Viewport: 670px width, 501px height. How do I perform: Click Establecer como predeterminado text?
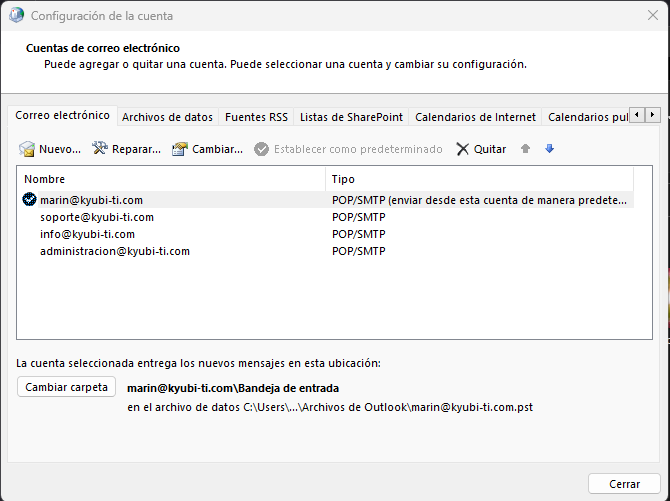(358, 149)
